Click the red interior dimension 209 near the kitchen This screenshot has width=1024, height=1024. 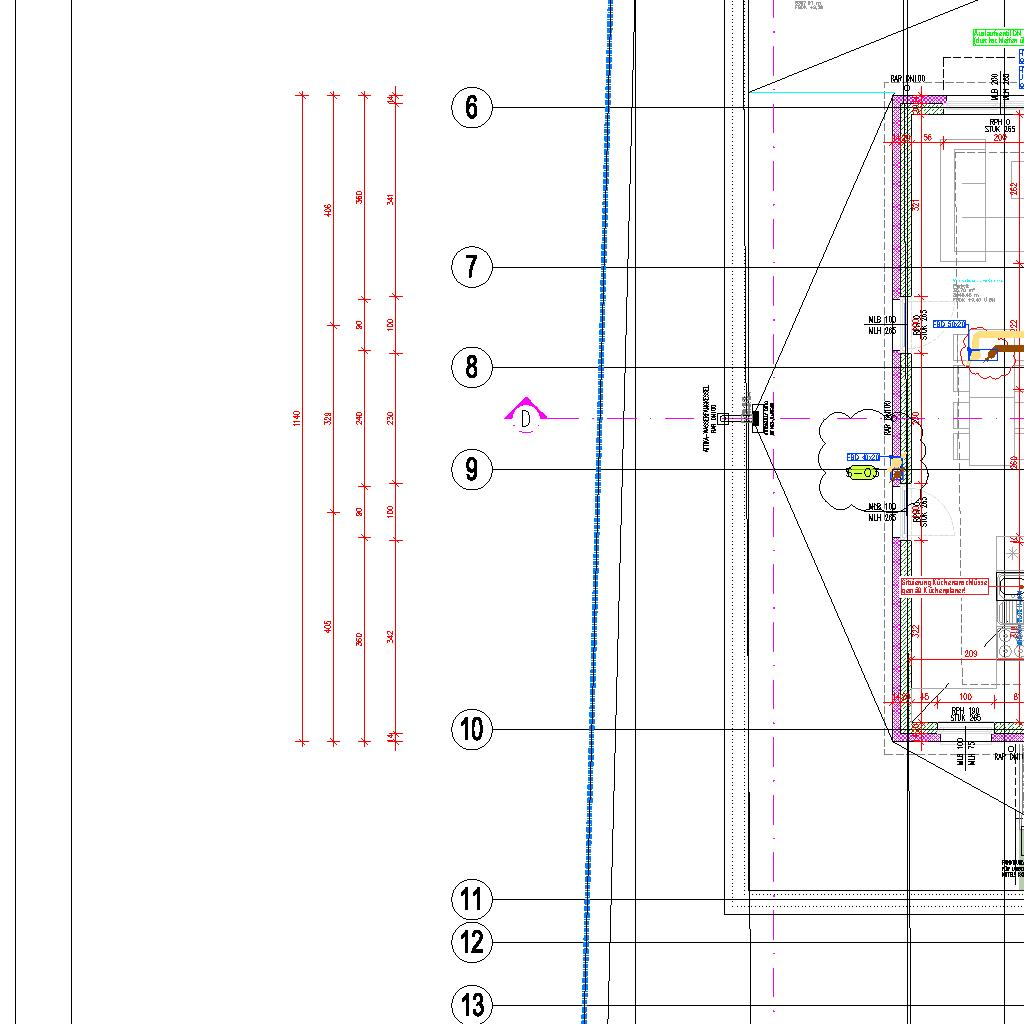point(970,653)
